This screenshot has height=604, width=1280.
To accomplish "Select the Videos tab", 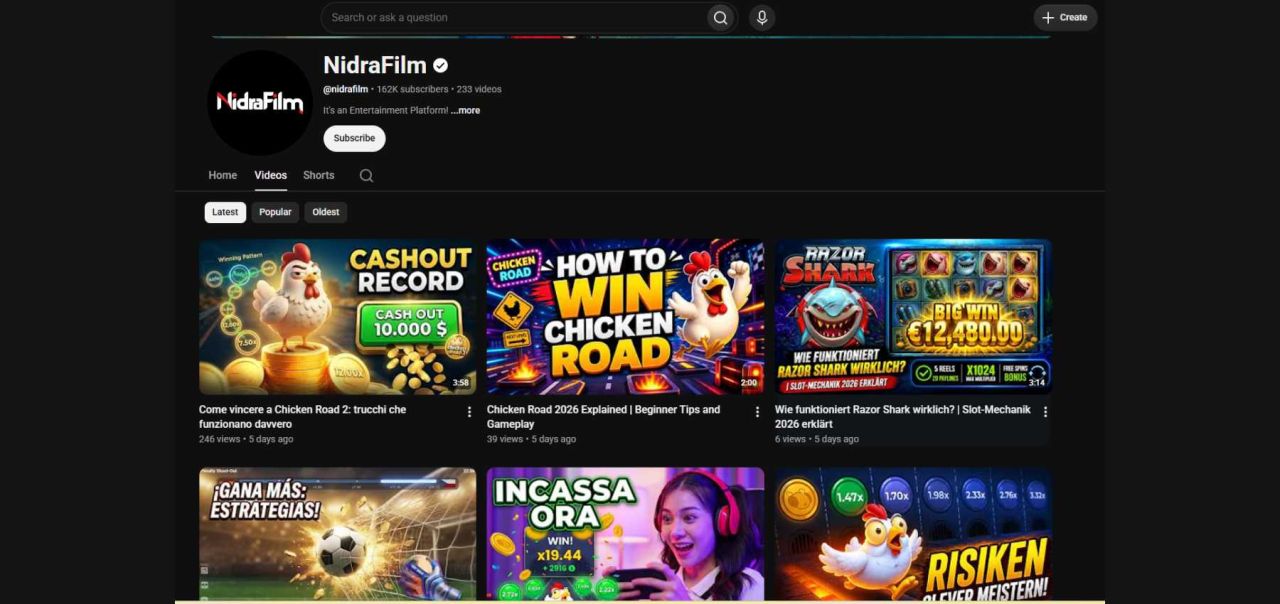I will 270,175.
